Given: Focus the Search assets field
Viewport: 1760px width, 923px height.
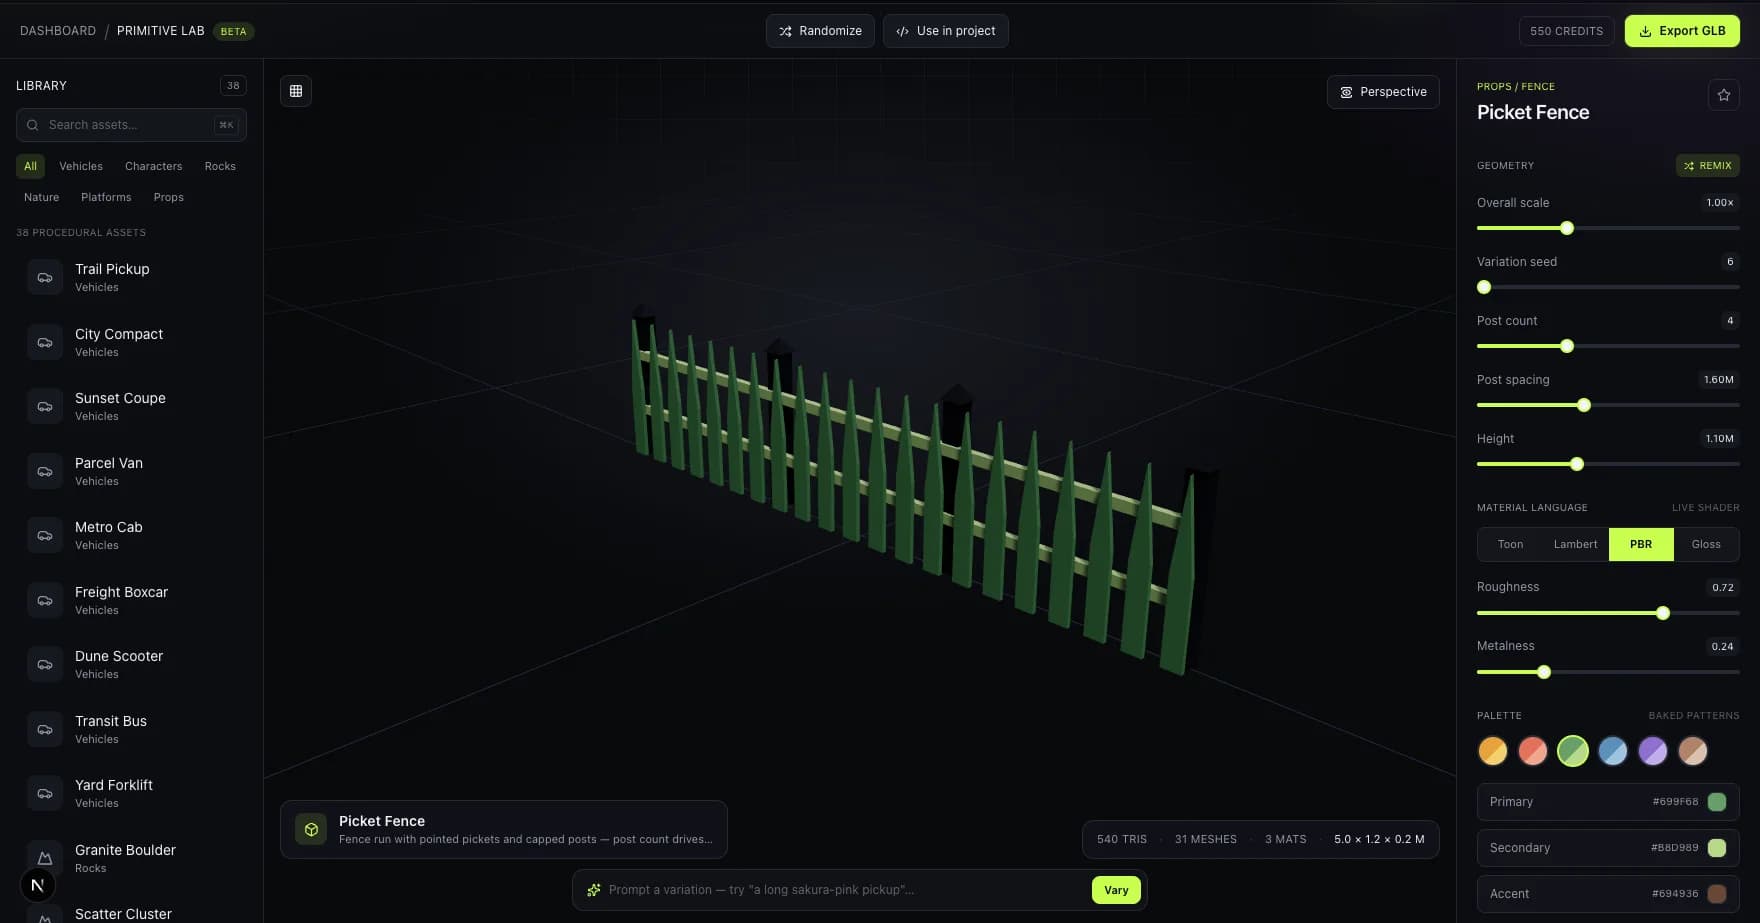Looking at the screenshot, I should click(x=131, y=125).
